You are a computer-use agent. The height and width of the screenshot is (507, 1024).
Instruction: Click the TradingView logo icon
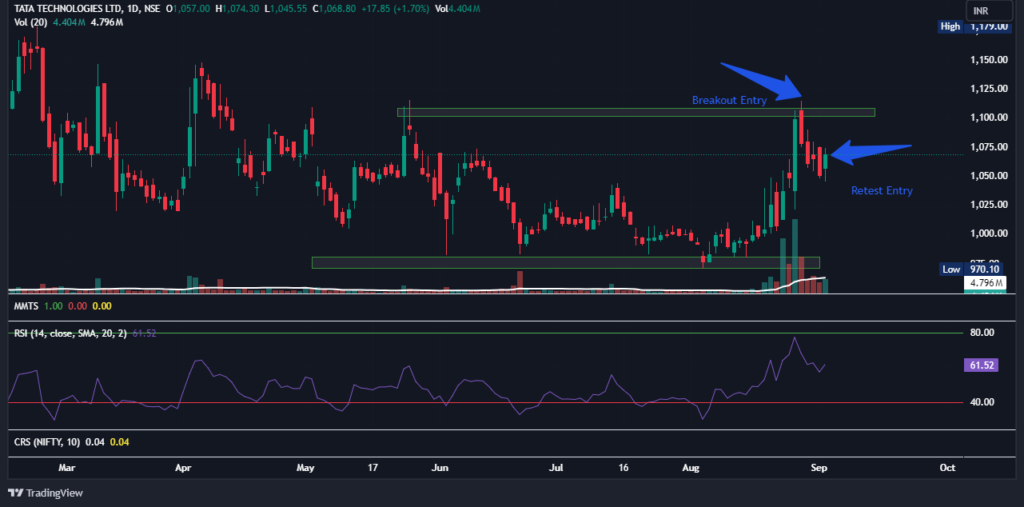tap(16, 492)
